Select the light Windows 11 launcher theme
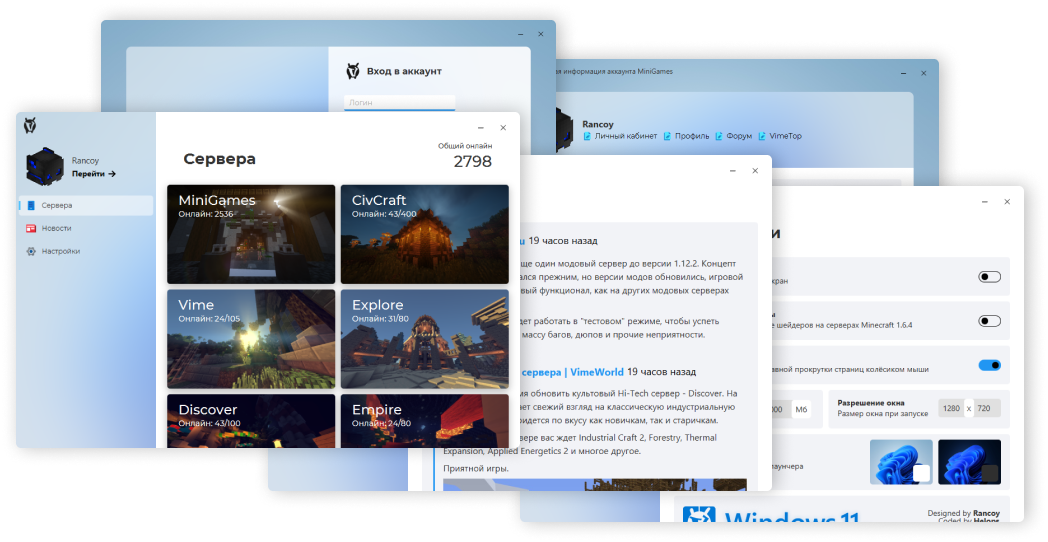 tap(900, 461)
